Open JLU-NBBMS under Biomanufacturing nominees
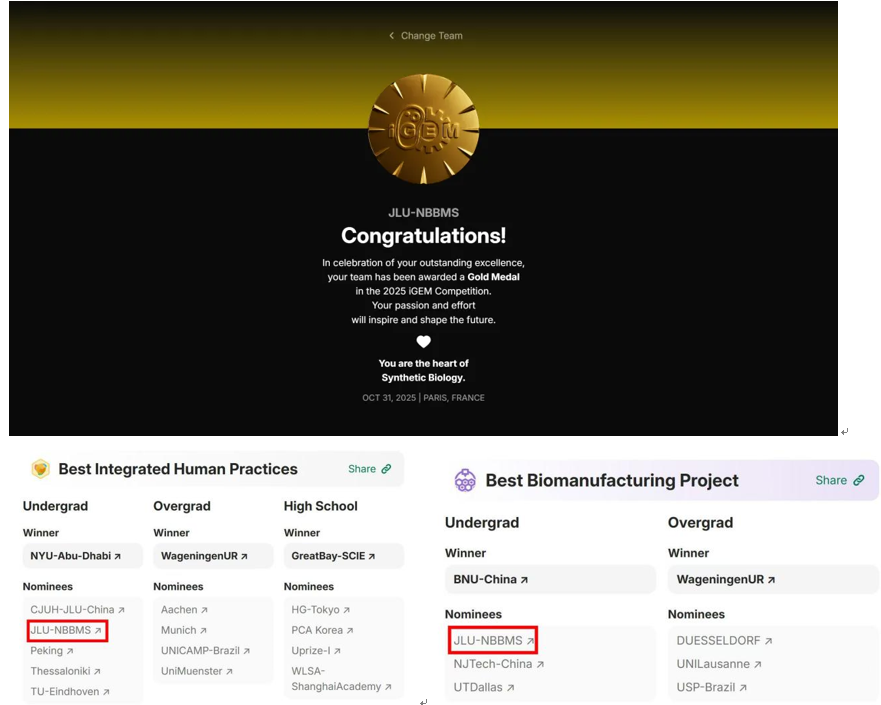Screen dimensions: 881x705 pyautogui.click(x=493, y=640)
